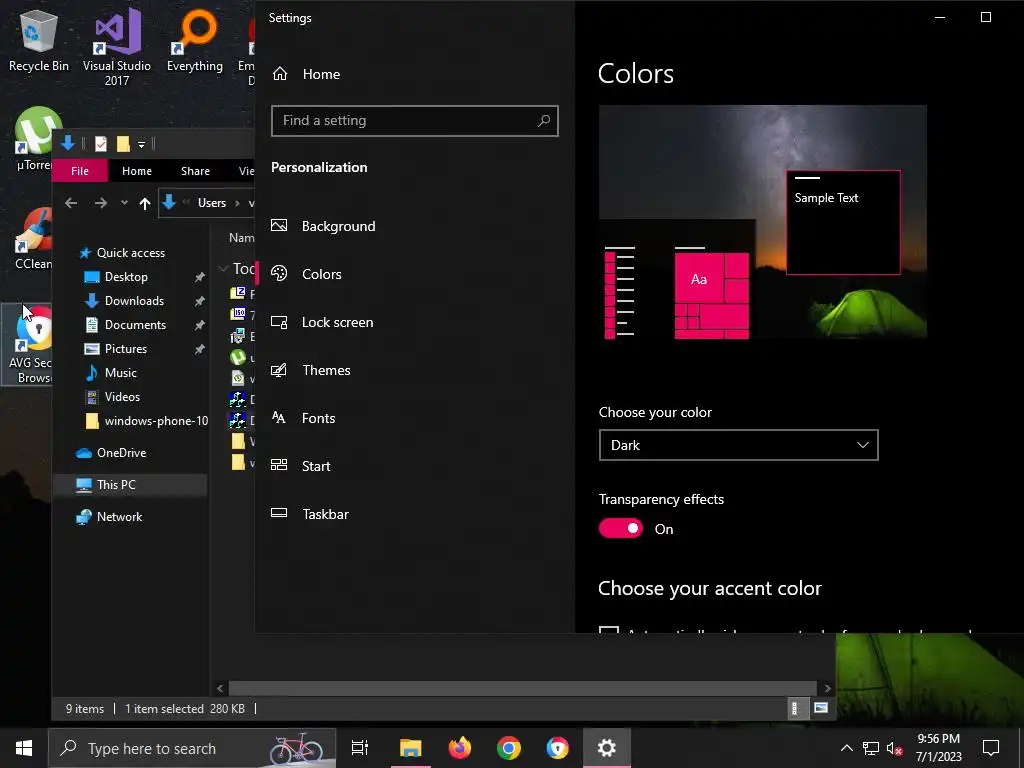Open the Themes settings page
The width and height of the screenshot is (1024, 768).
[x=311, y=370]
